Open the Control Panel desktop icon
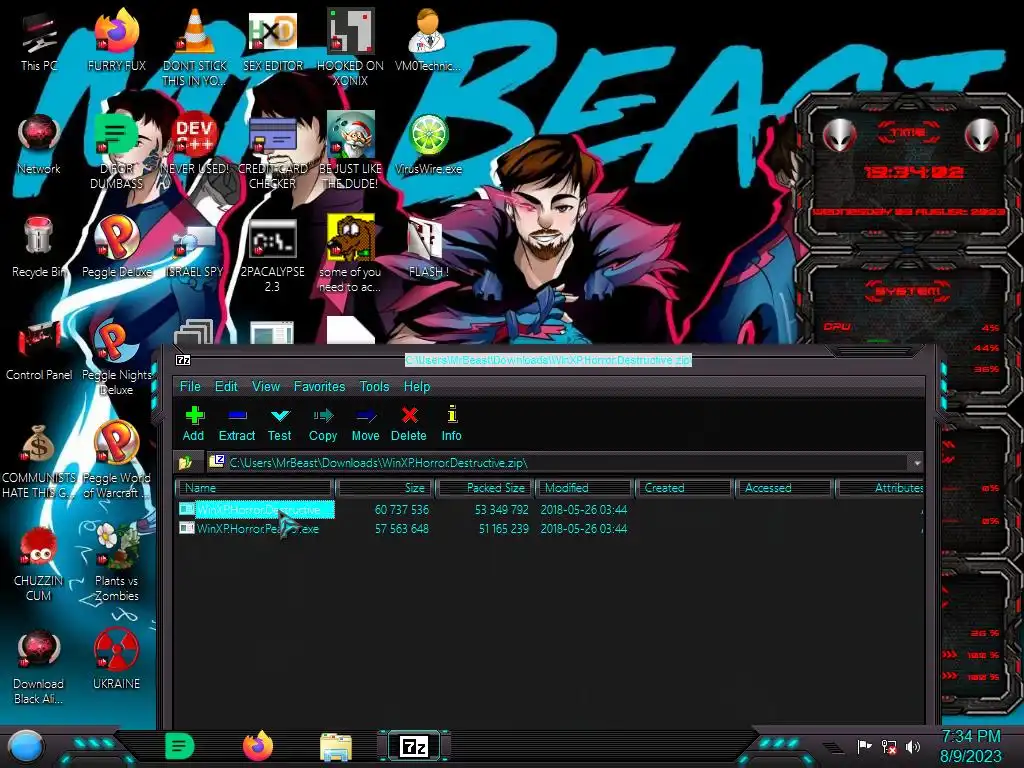Image resolution: width=1024 pixels, height=768 pixels. coord(39,350)
